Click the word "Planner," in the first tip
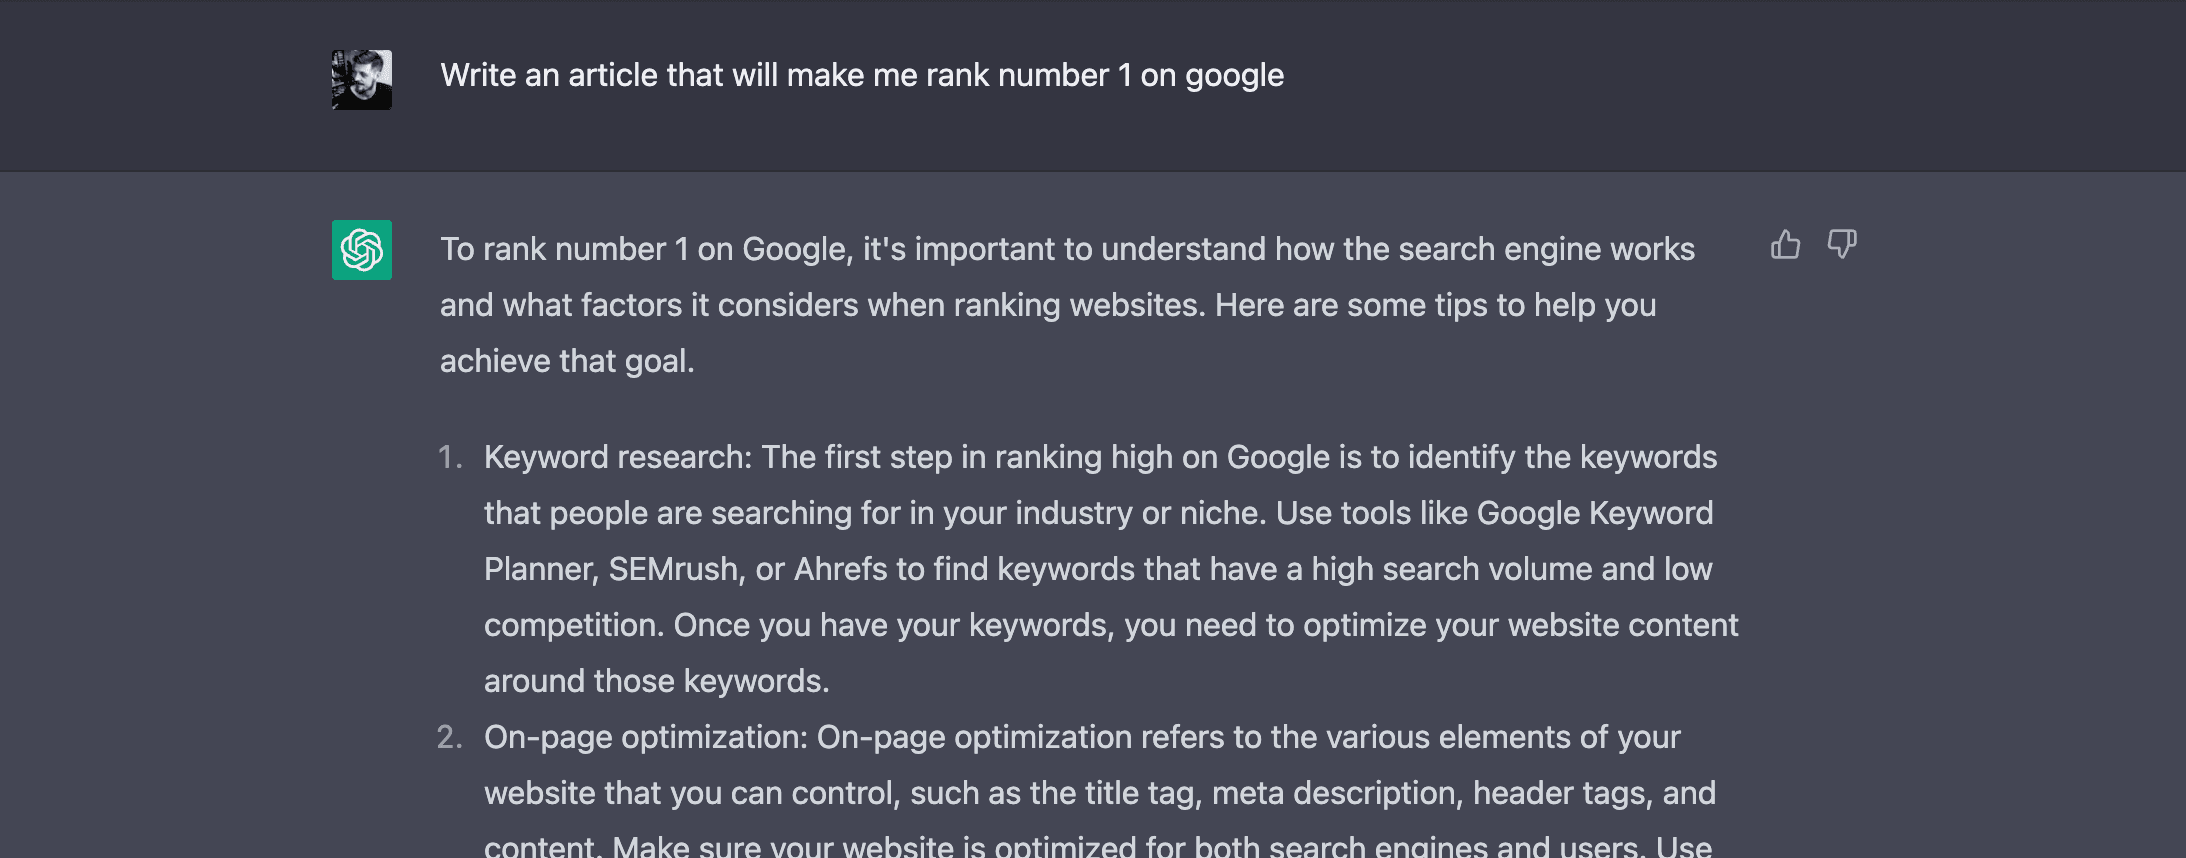 541,570
